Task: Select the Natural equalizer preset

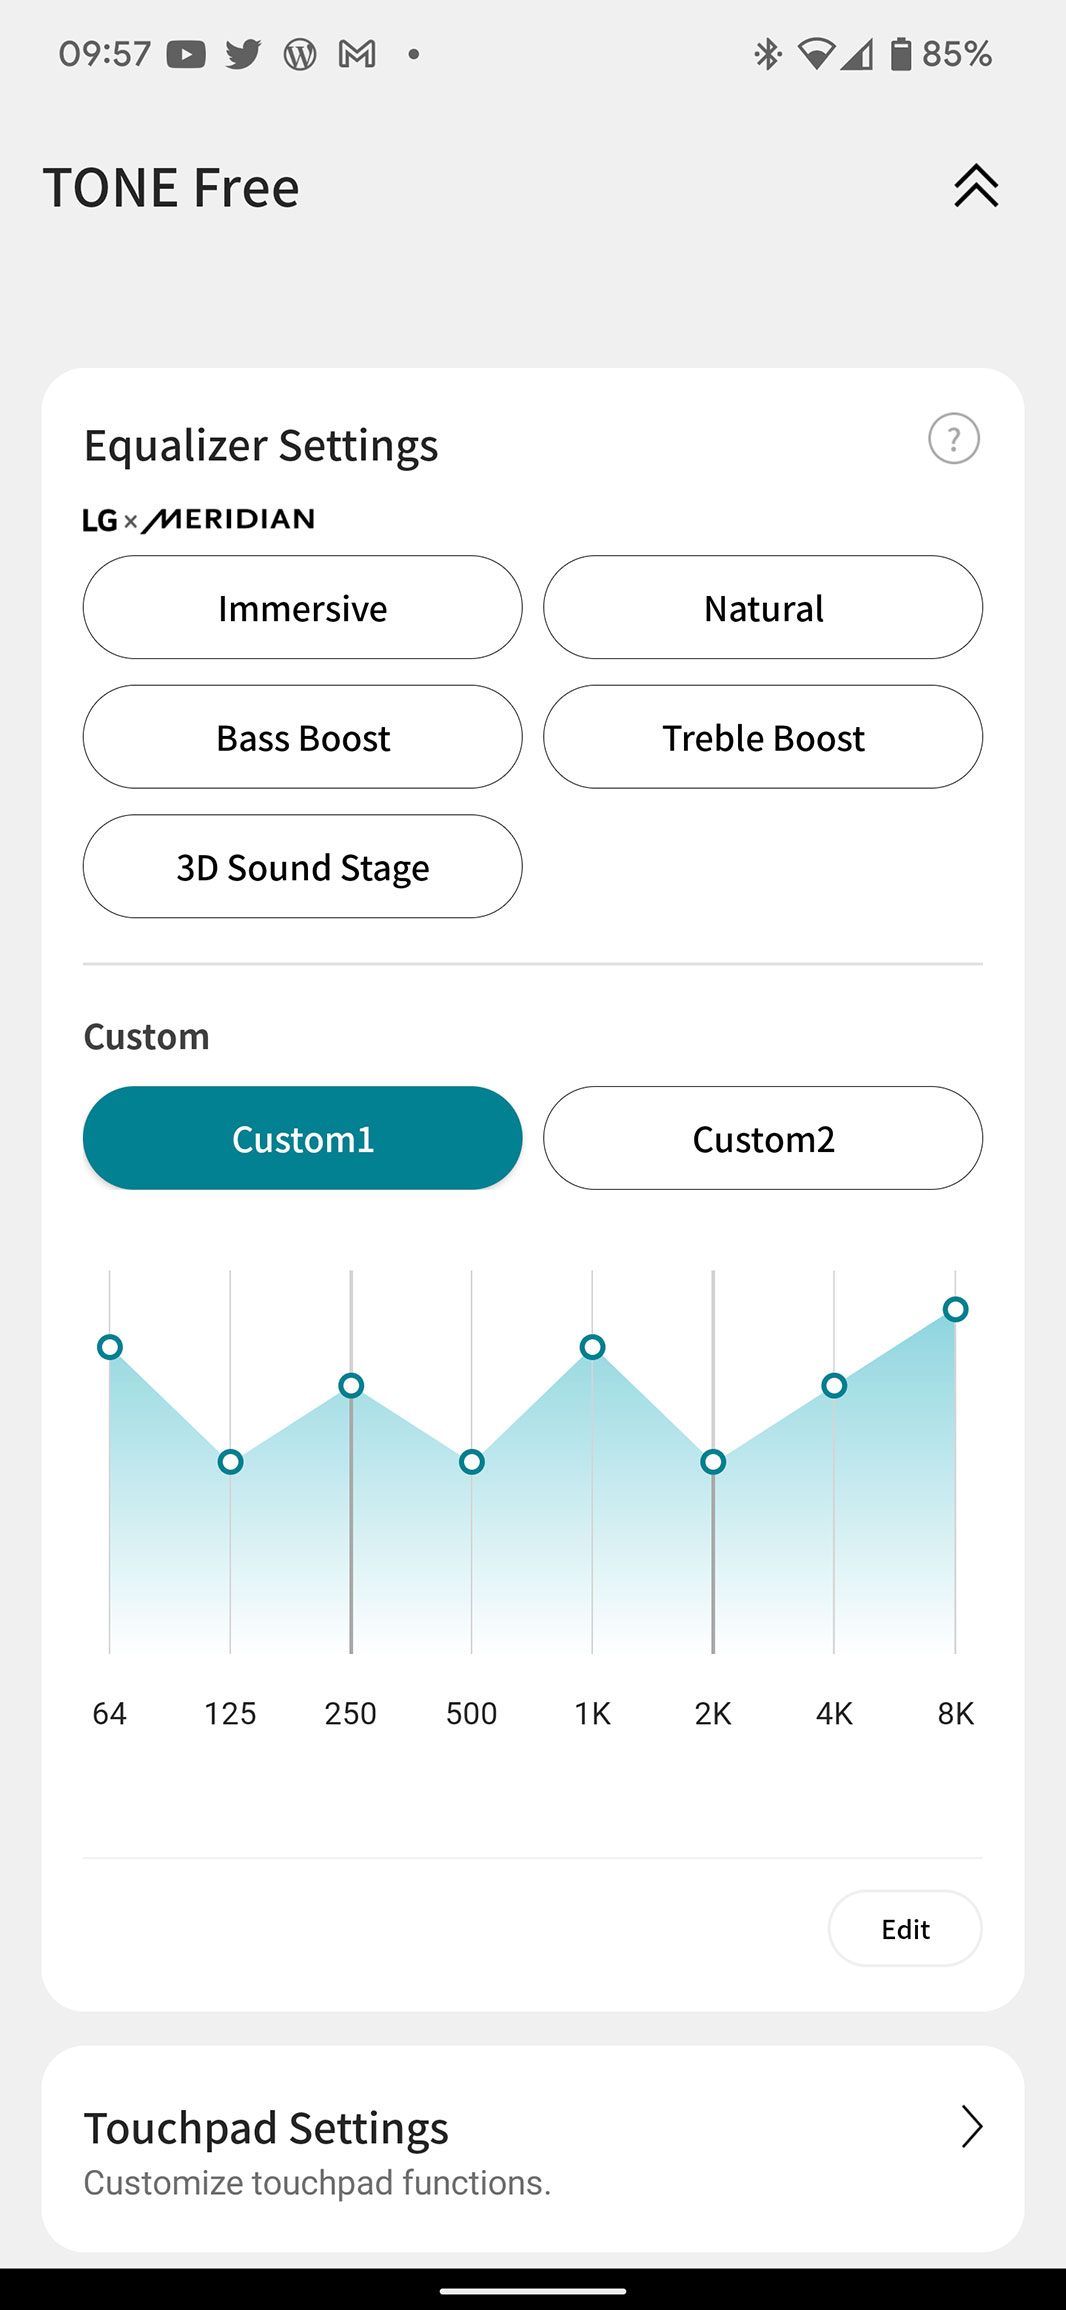Action: click(763, 607)
